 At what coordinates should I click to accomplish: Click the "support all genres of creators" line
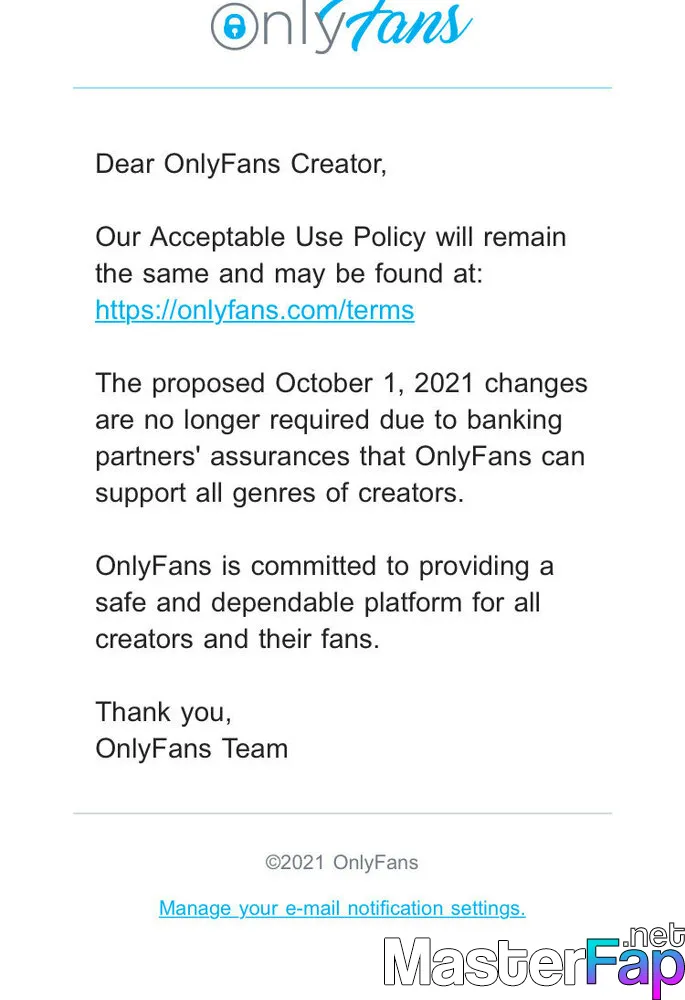tap(279, 493)
